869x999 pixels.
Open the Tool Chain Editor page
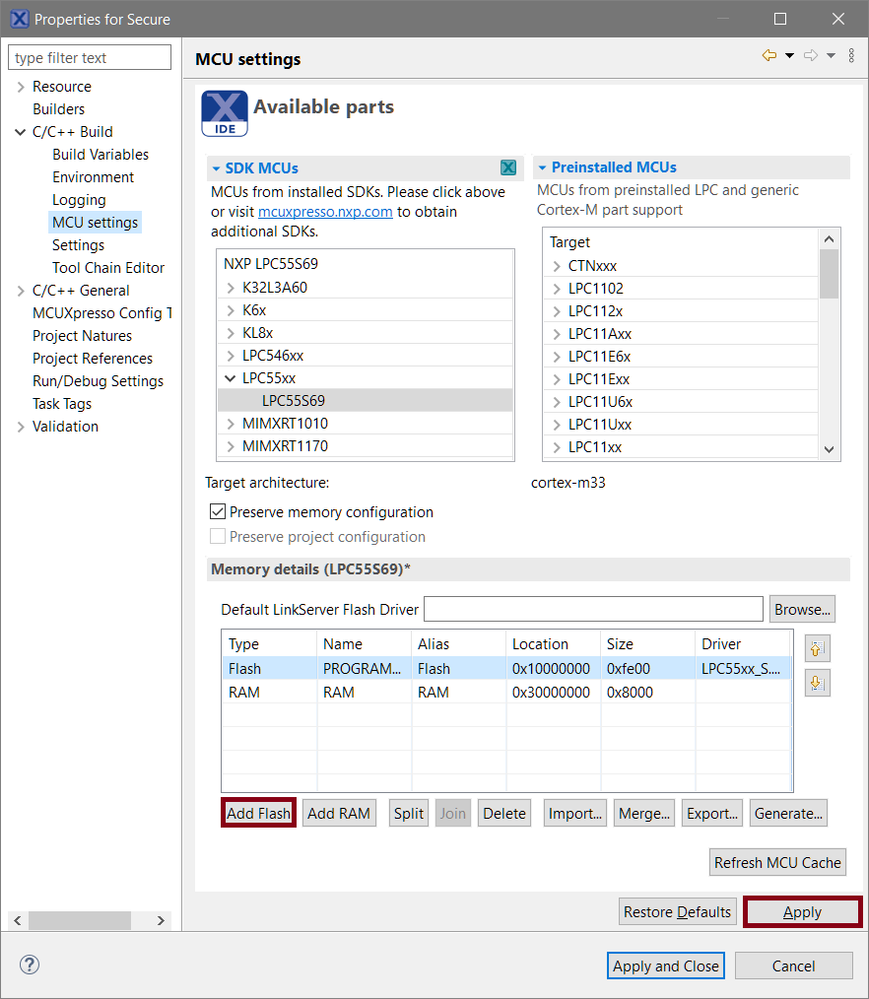click(x=108, y=268)
